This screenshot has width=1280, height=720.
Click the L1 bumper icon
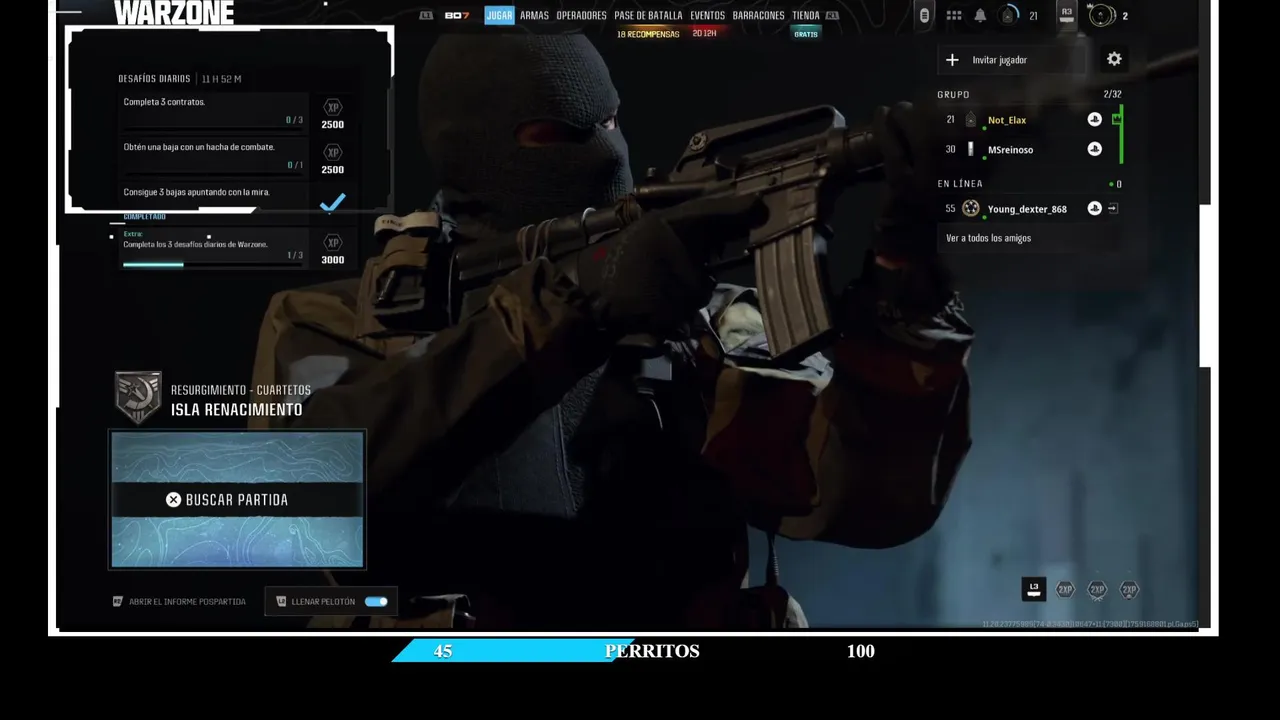point(426,15)
